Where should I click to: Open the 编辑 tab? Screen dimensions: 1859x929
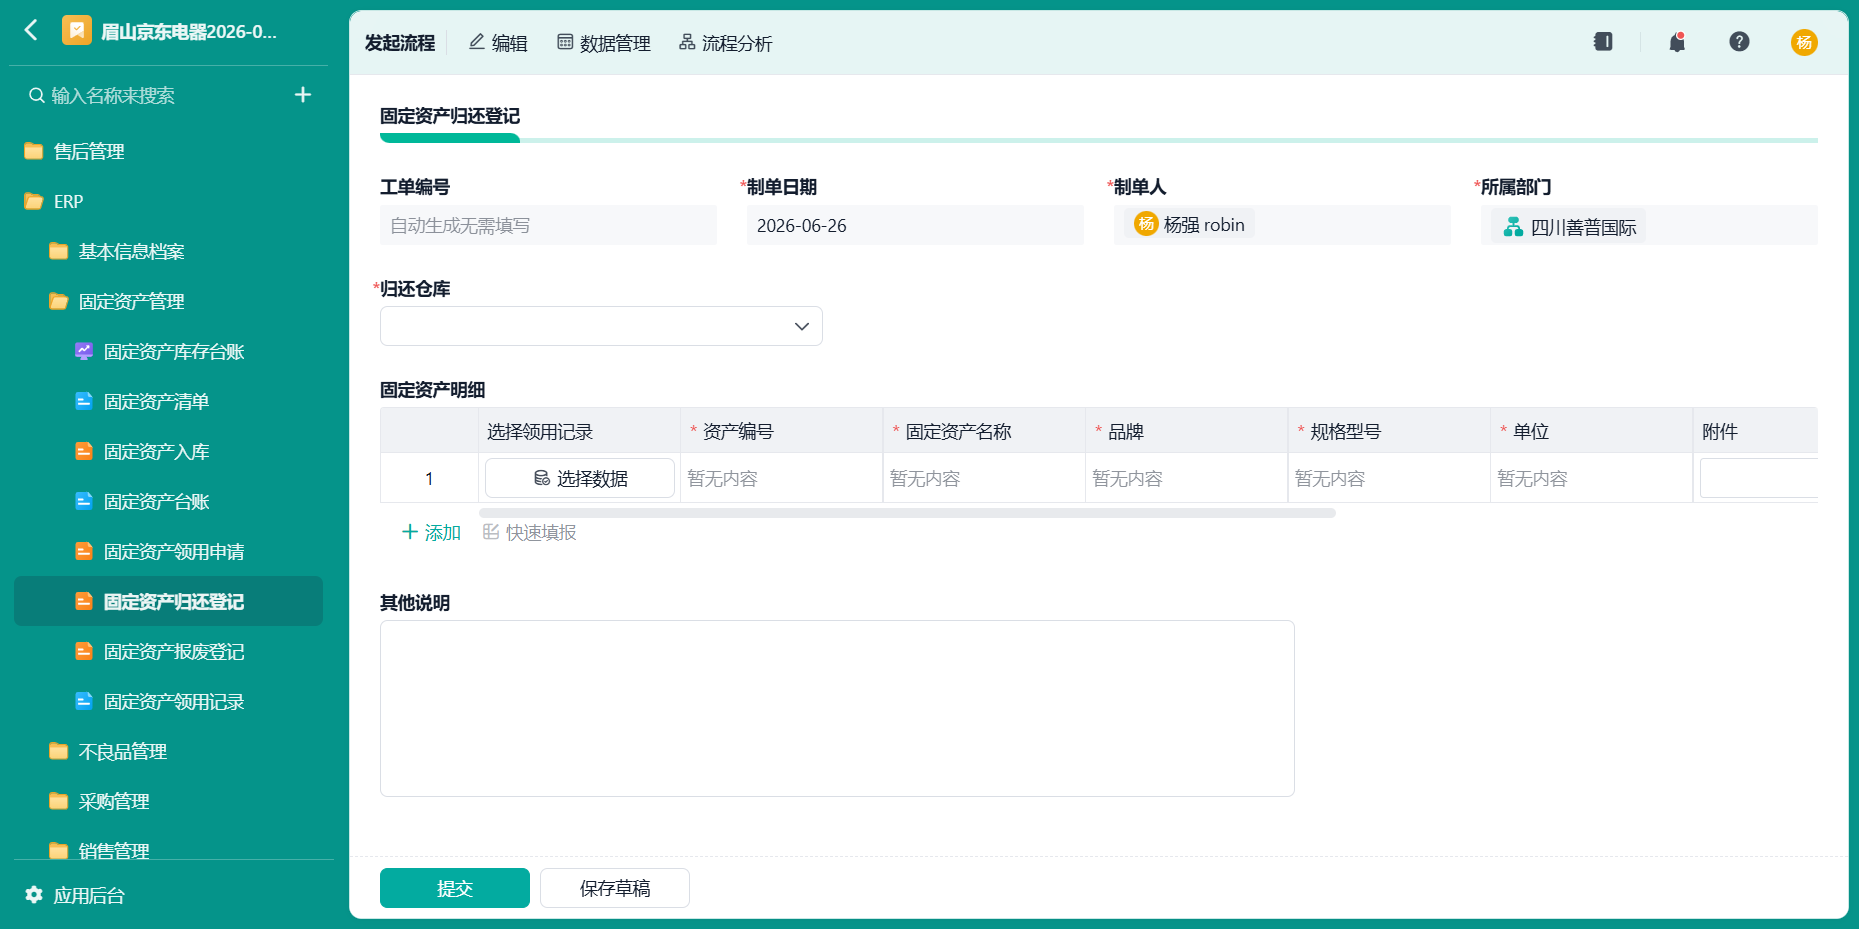[498, 43]
